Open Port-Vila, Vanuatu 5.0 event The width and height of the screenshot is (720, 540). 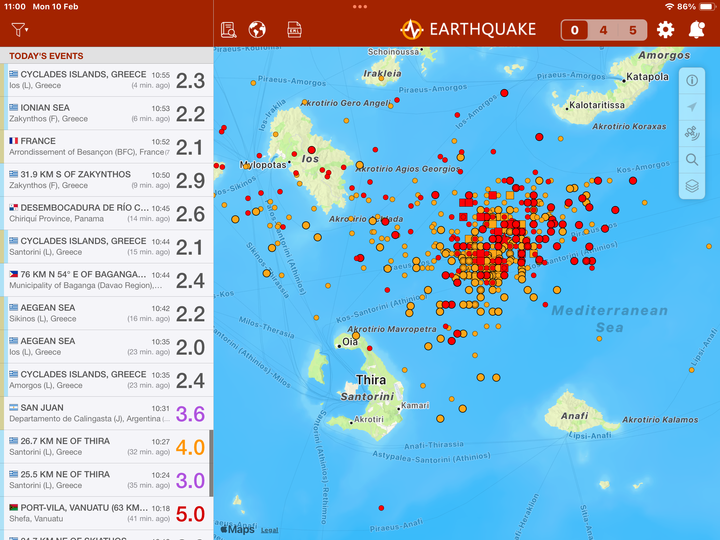[x=106, y=514]
